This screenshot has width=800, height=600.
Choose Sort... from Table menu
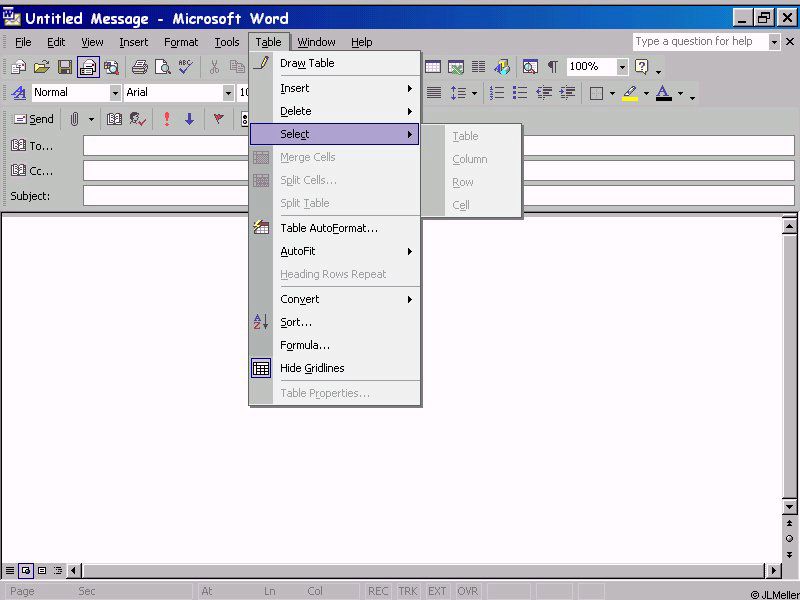(335, 322)
